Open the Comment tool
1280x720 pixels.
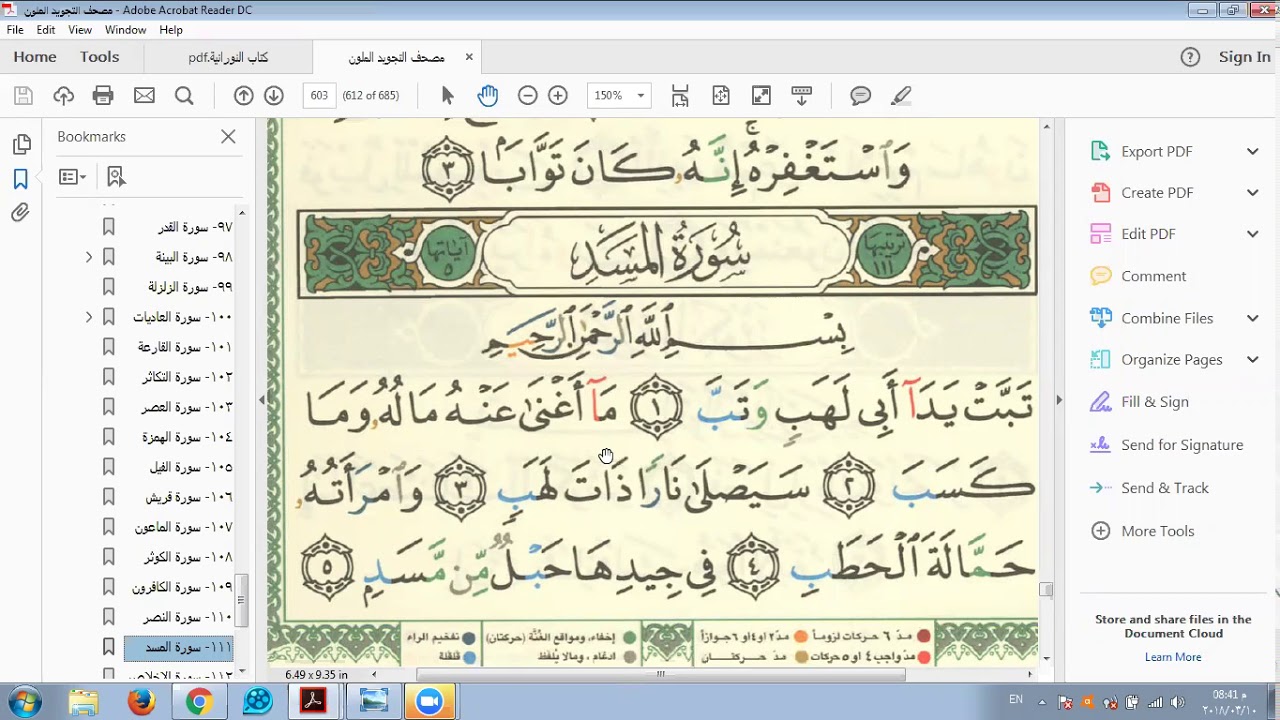click(1153, 276)
